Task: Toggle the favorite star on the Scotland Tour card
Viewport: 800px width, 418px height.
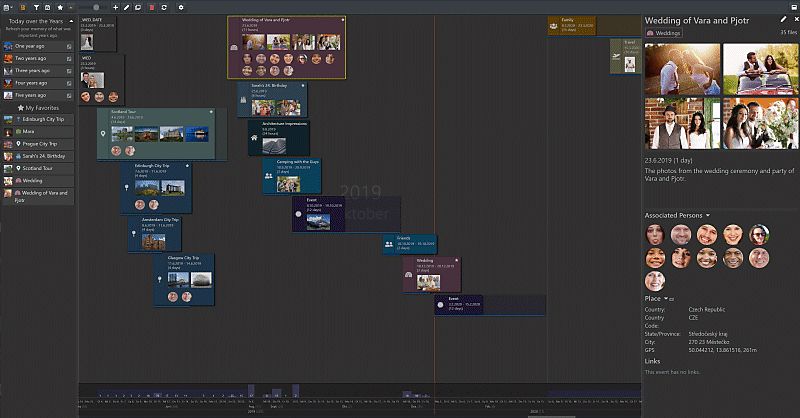Action: [x=211, y=111]
